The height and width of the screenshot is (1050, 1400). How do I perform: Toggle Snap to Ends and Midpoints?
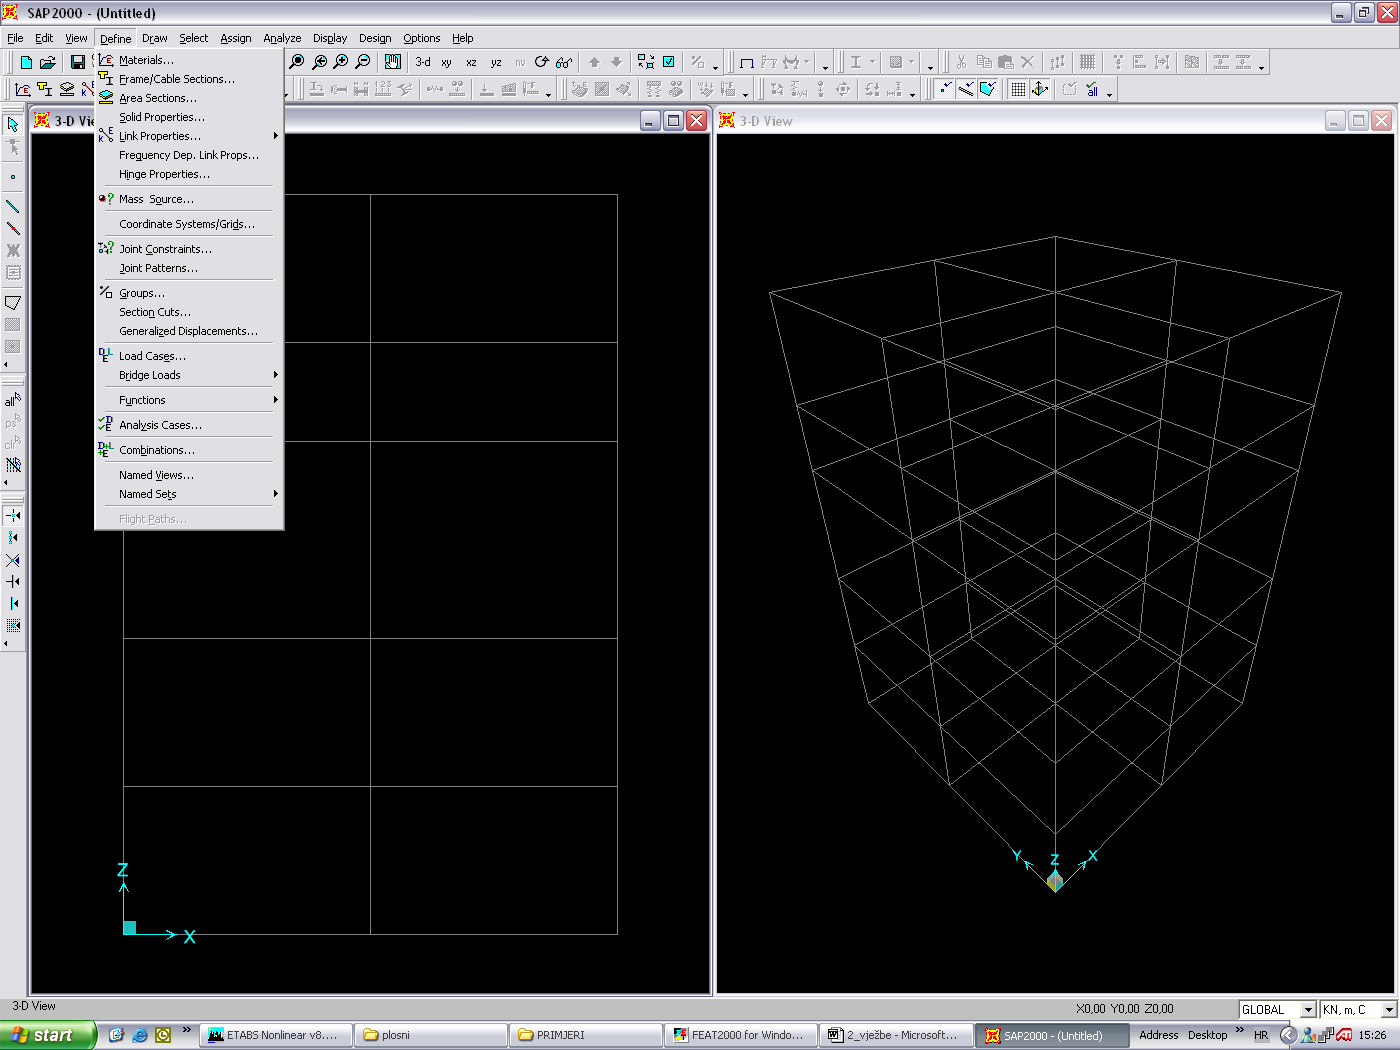tap(13, 538)
